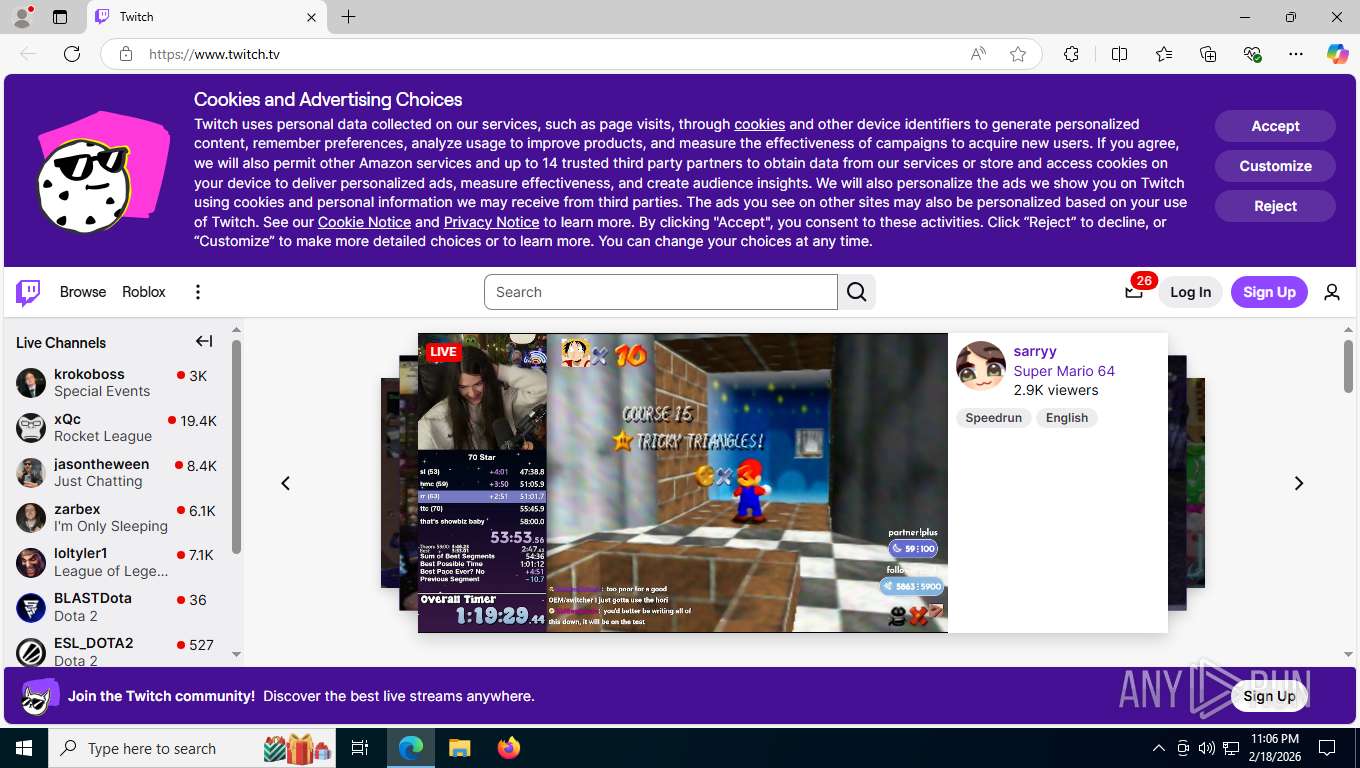Screen dimensions: 1360x768
Task: Open BLASTDota channel avatar
Action: point(31,608)
